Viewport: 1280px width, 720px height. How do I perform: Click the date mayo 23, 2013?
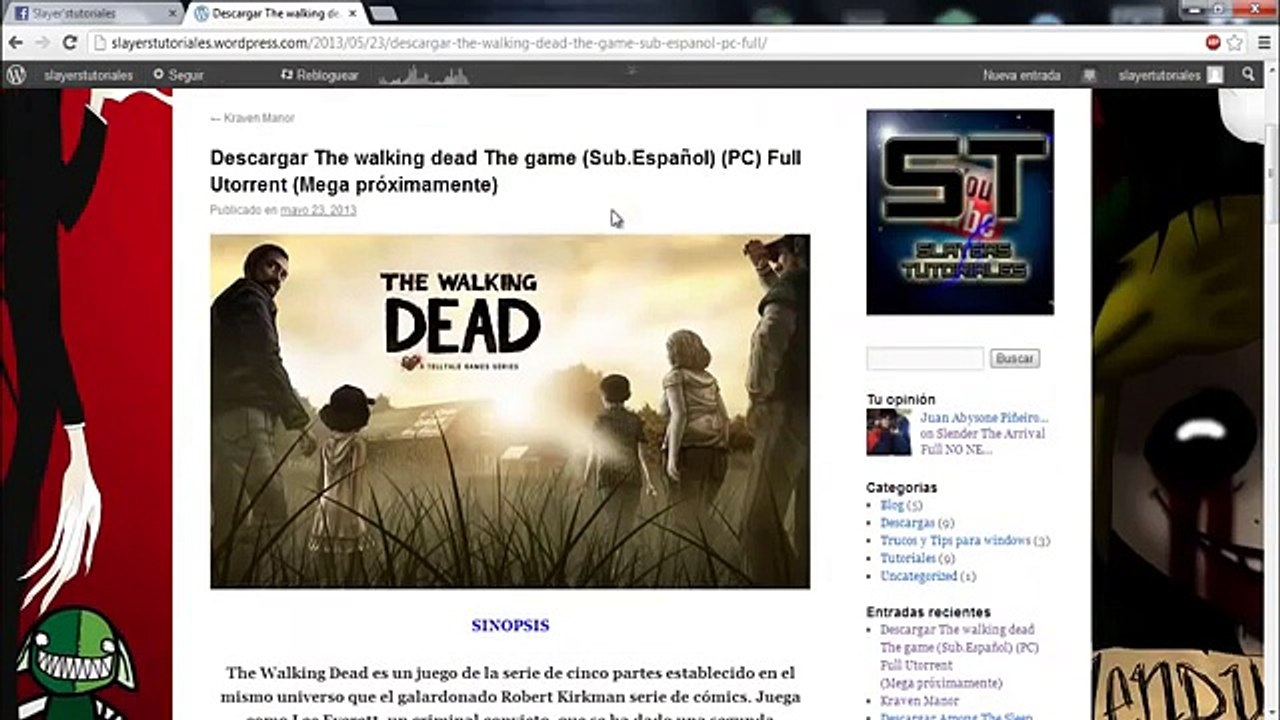click(318, 210)
